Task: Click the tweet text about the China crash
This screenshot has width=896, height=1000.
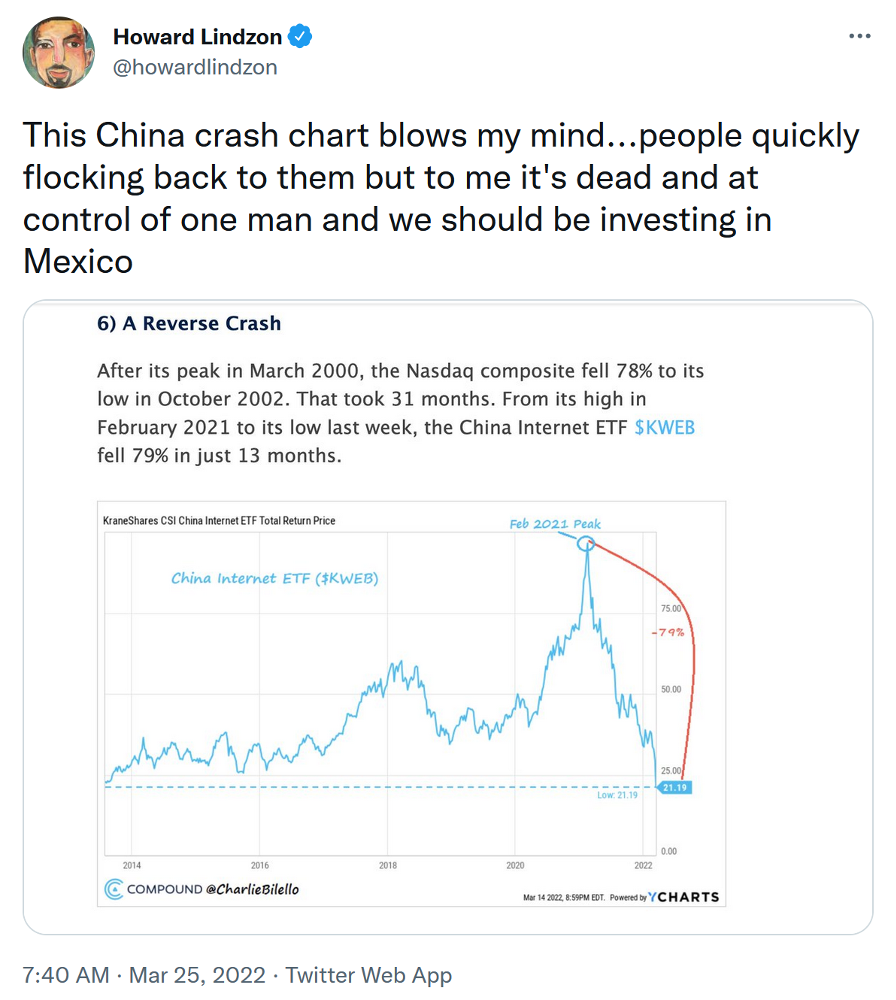Action: tap(440, 198)
